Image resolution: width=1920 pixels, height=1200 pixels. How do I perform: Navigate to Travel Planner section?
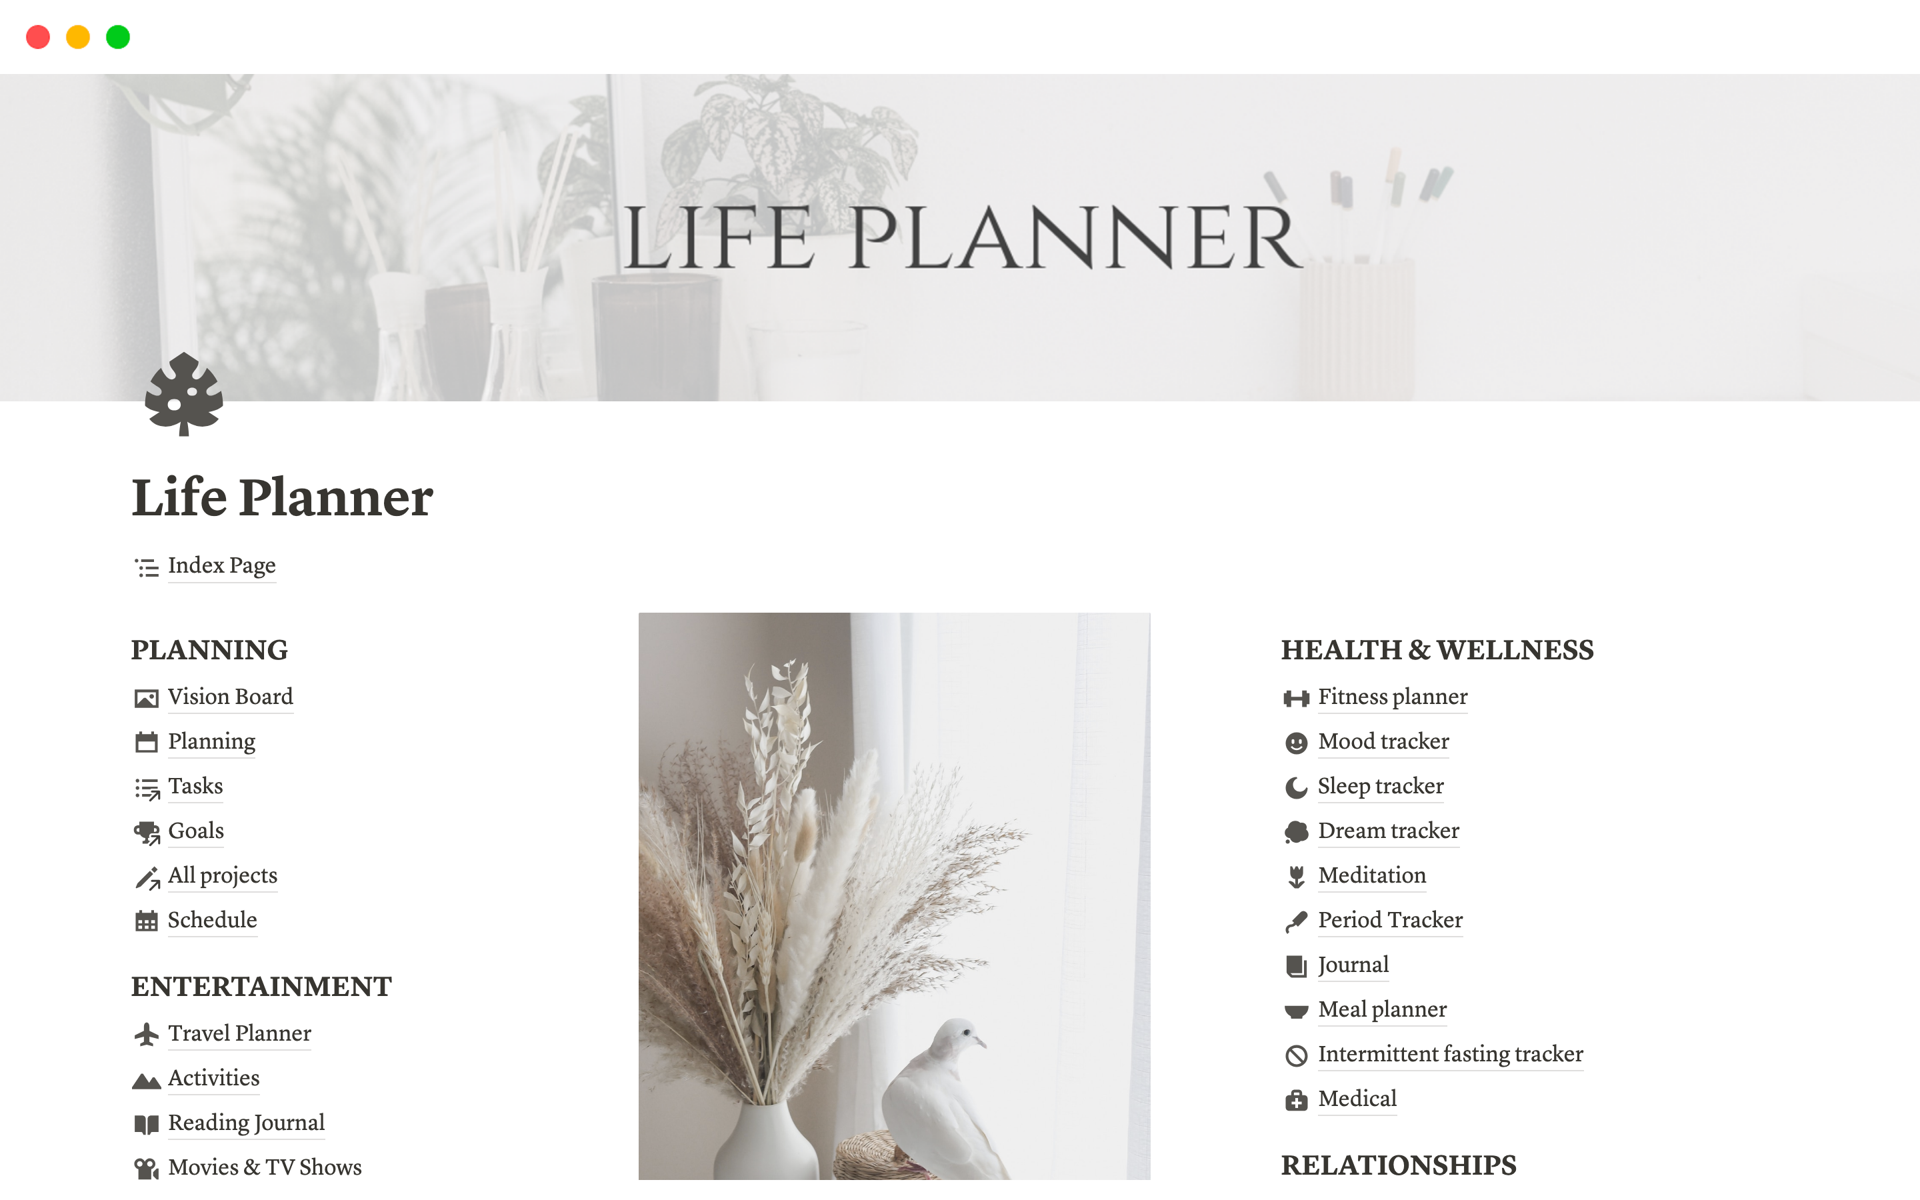(238, 1031)
